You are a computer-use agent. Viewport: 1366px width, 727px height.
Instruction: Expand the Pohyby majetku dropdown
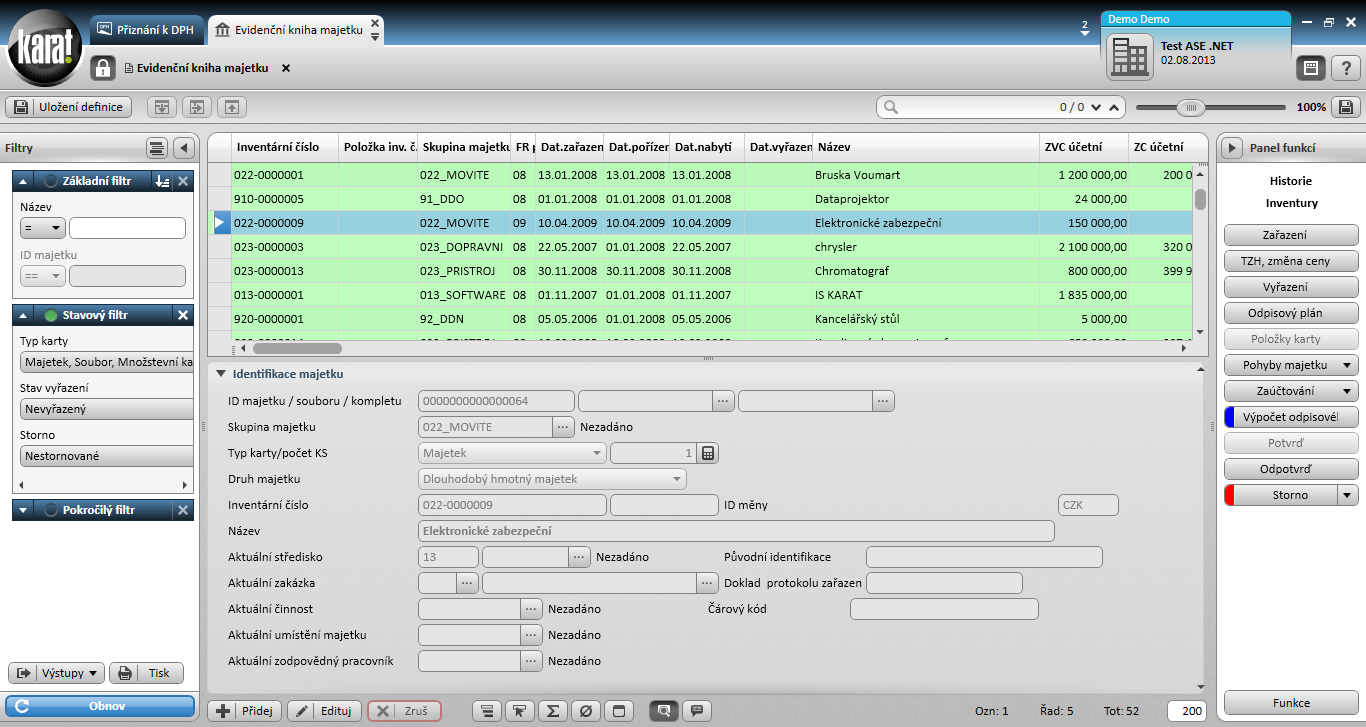[1348, 365]
